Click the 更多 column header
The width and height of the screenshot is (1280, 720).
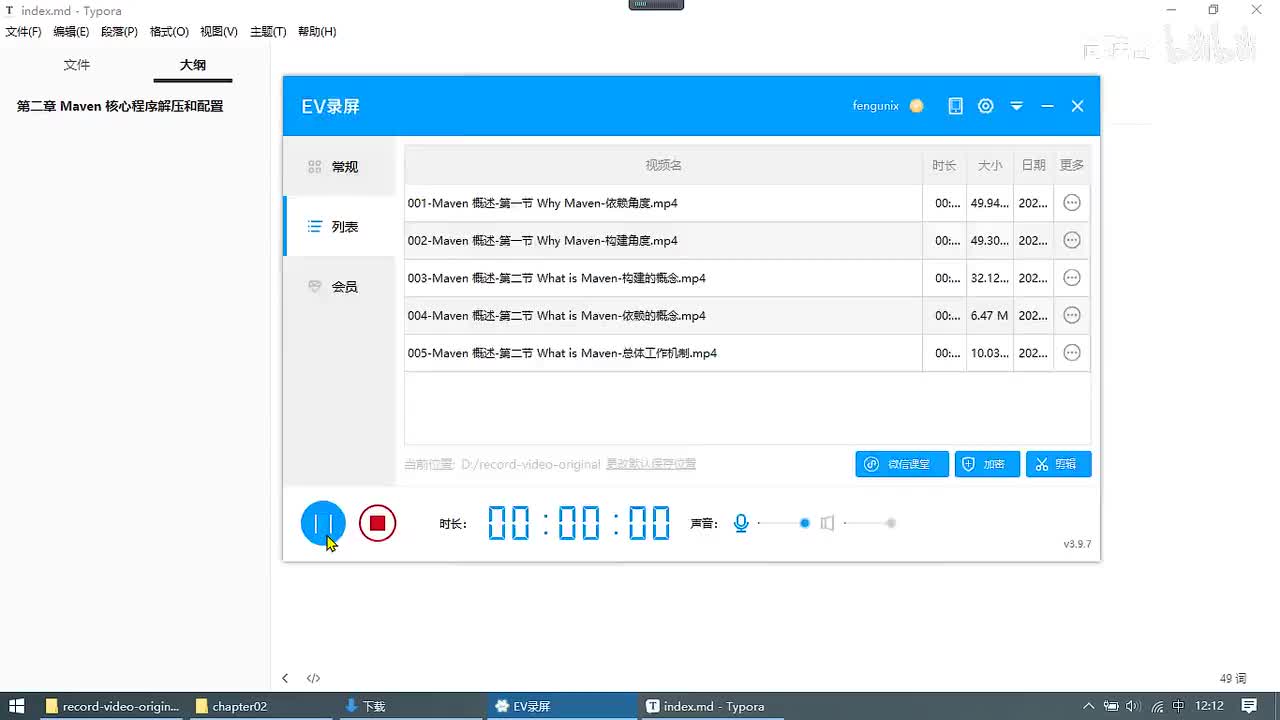tap(1072, 165)
